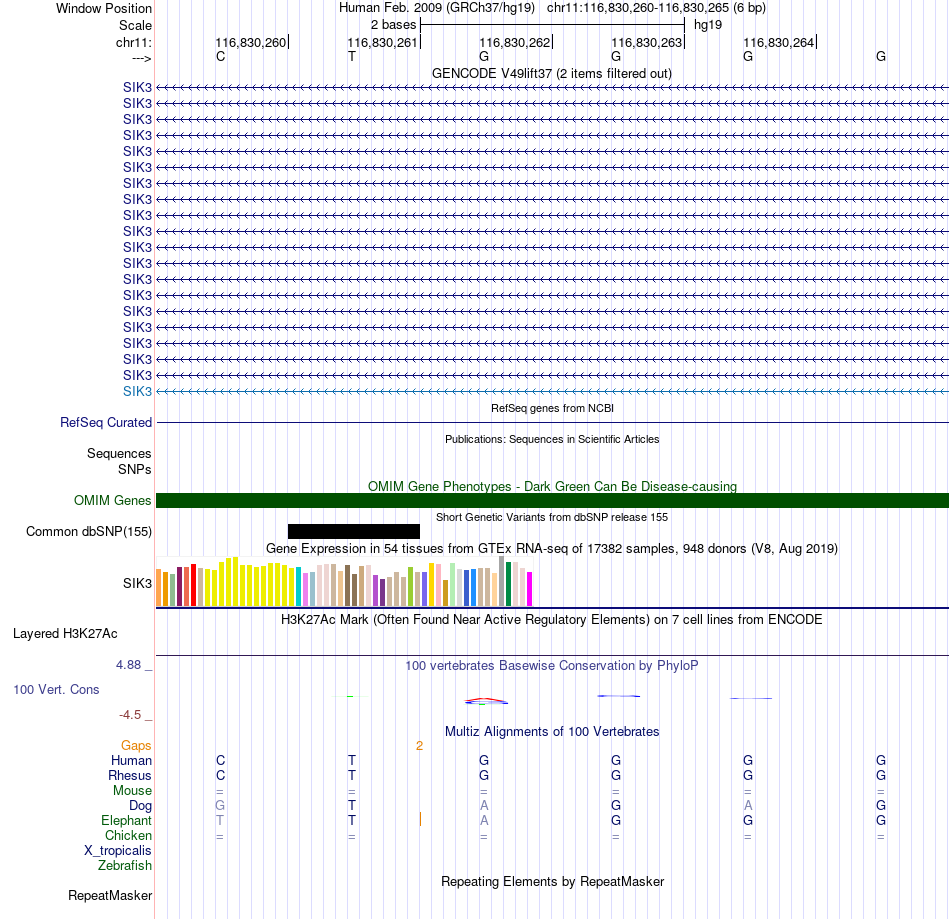The width and height of the screenshot is (950, 919).
Task: Click the RefSeq Curated track label
Action: [x=106, y=422]
